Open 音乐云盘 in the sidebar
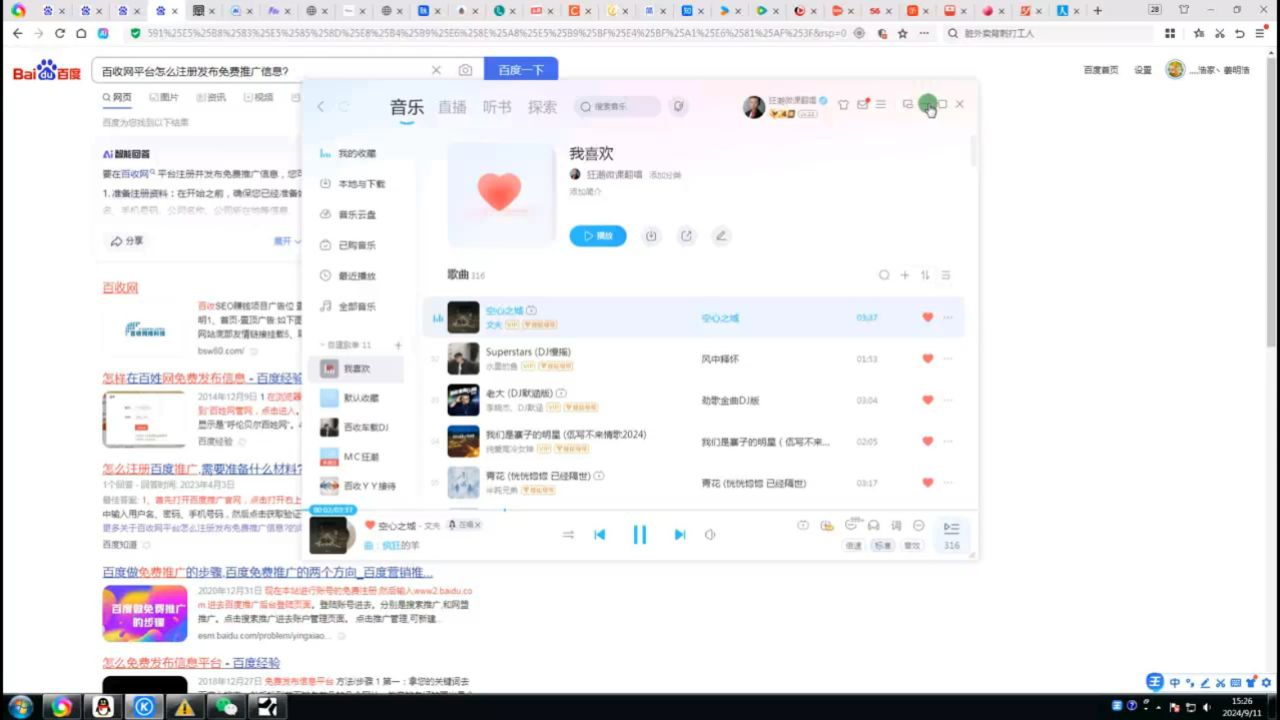The image size is (1280, 720). tap(357, 215)
